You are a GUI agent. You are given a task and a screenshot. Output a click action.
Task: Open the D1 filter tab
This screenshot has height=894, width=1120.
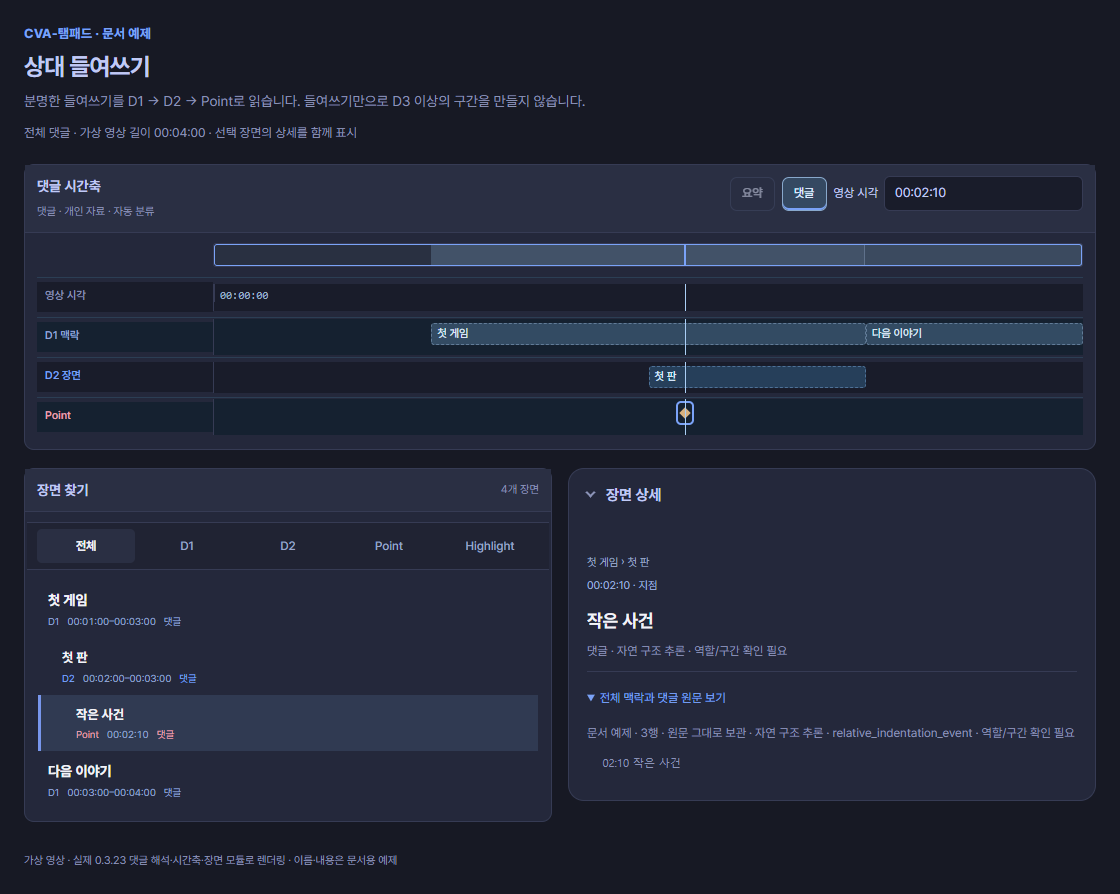coord(186,546)
